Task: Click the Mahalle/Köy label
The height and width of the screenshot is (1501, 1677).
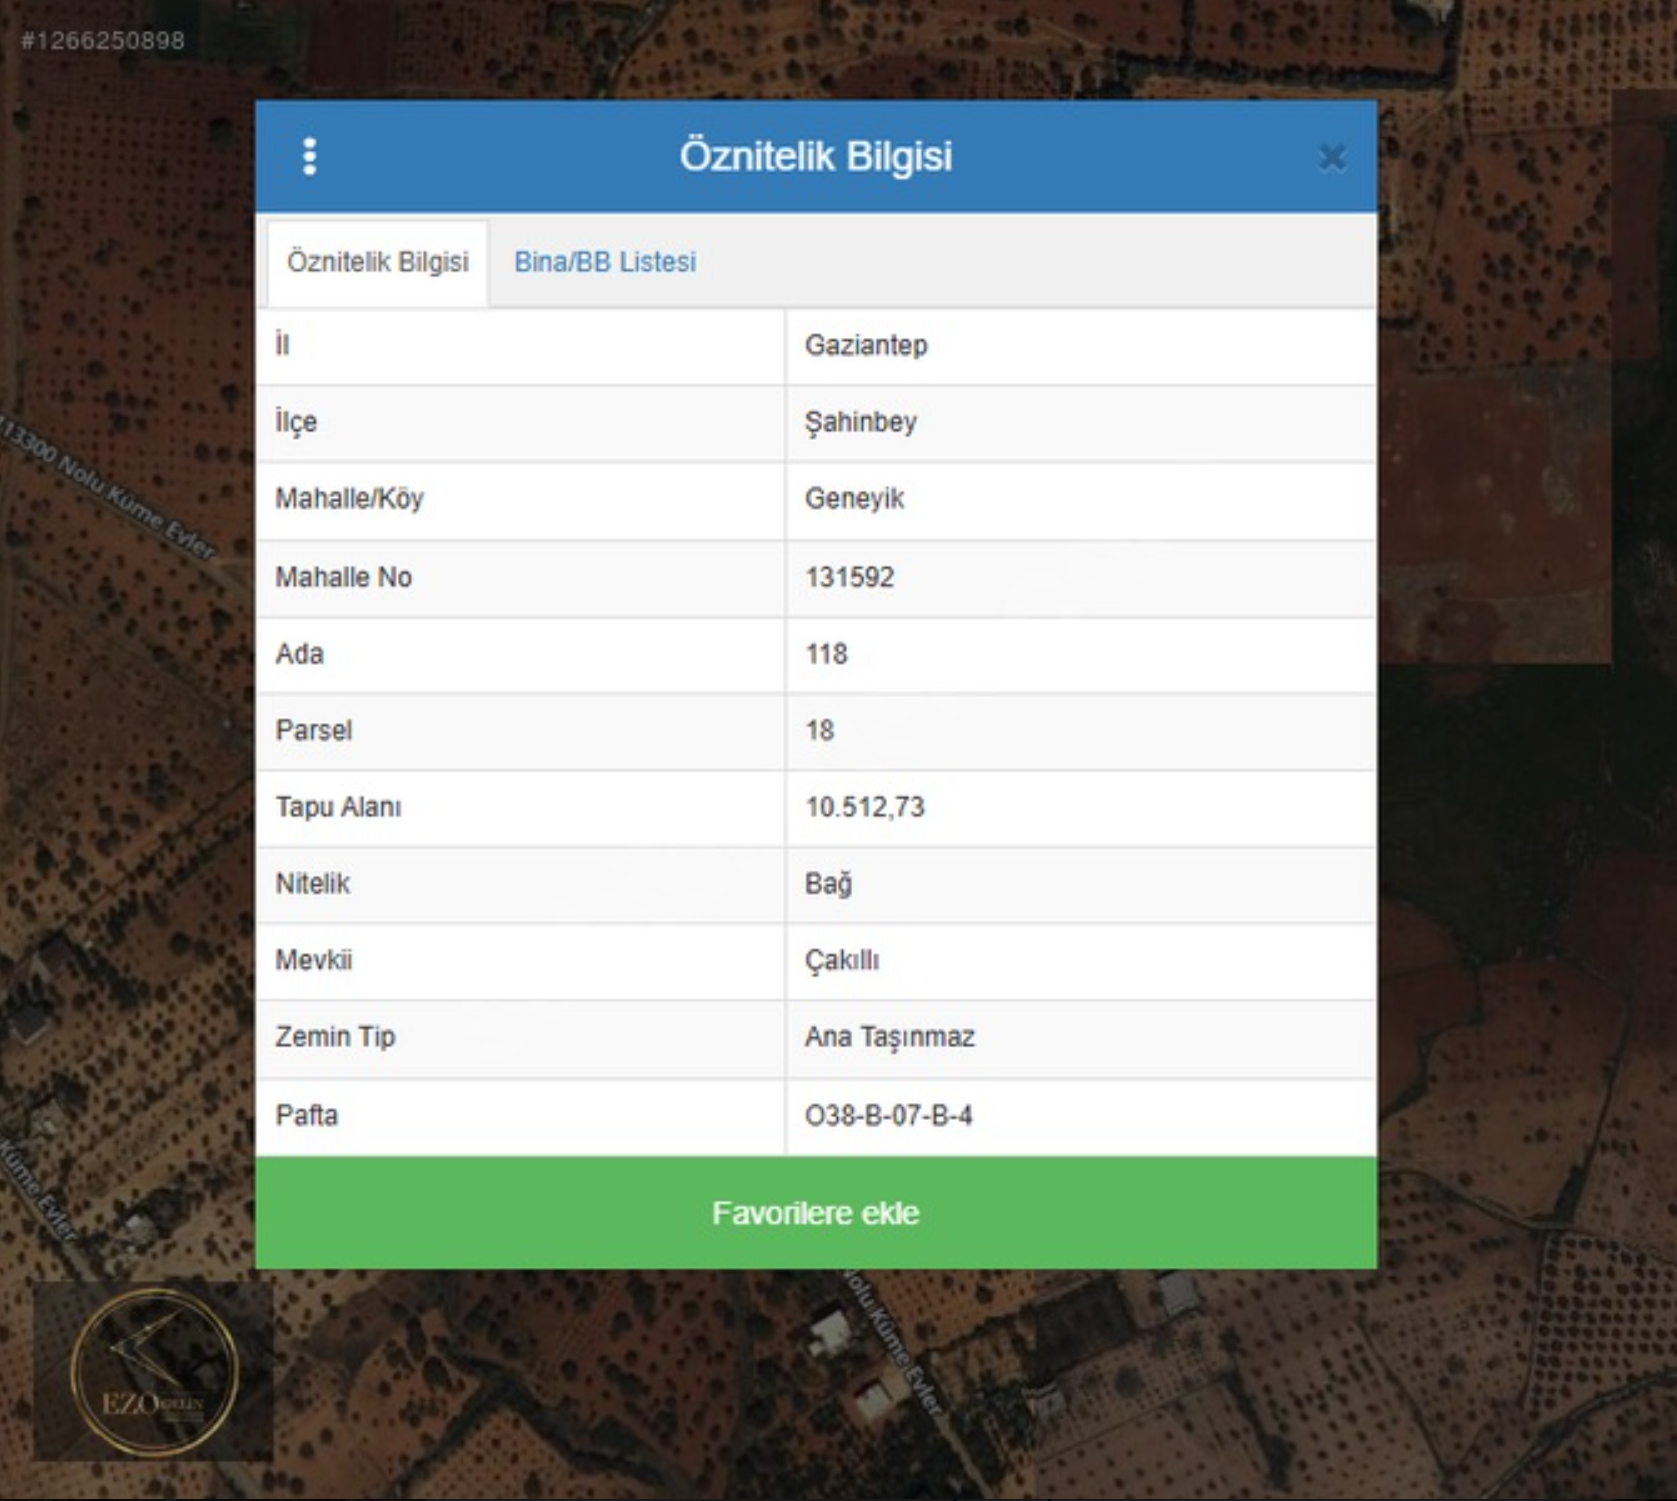Action: click(x=350, y=499)
